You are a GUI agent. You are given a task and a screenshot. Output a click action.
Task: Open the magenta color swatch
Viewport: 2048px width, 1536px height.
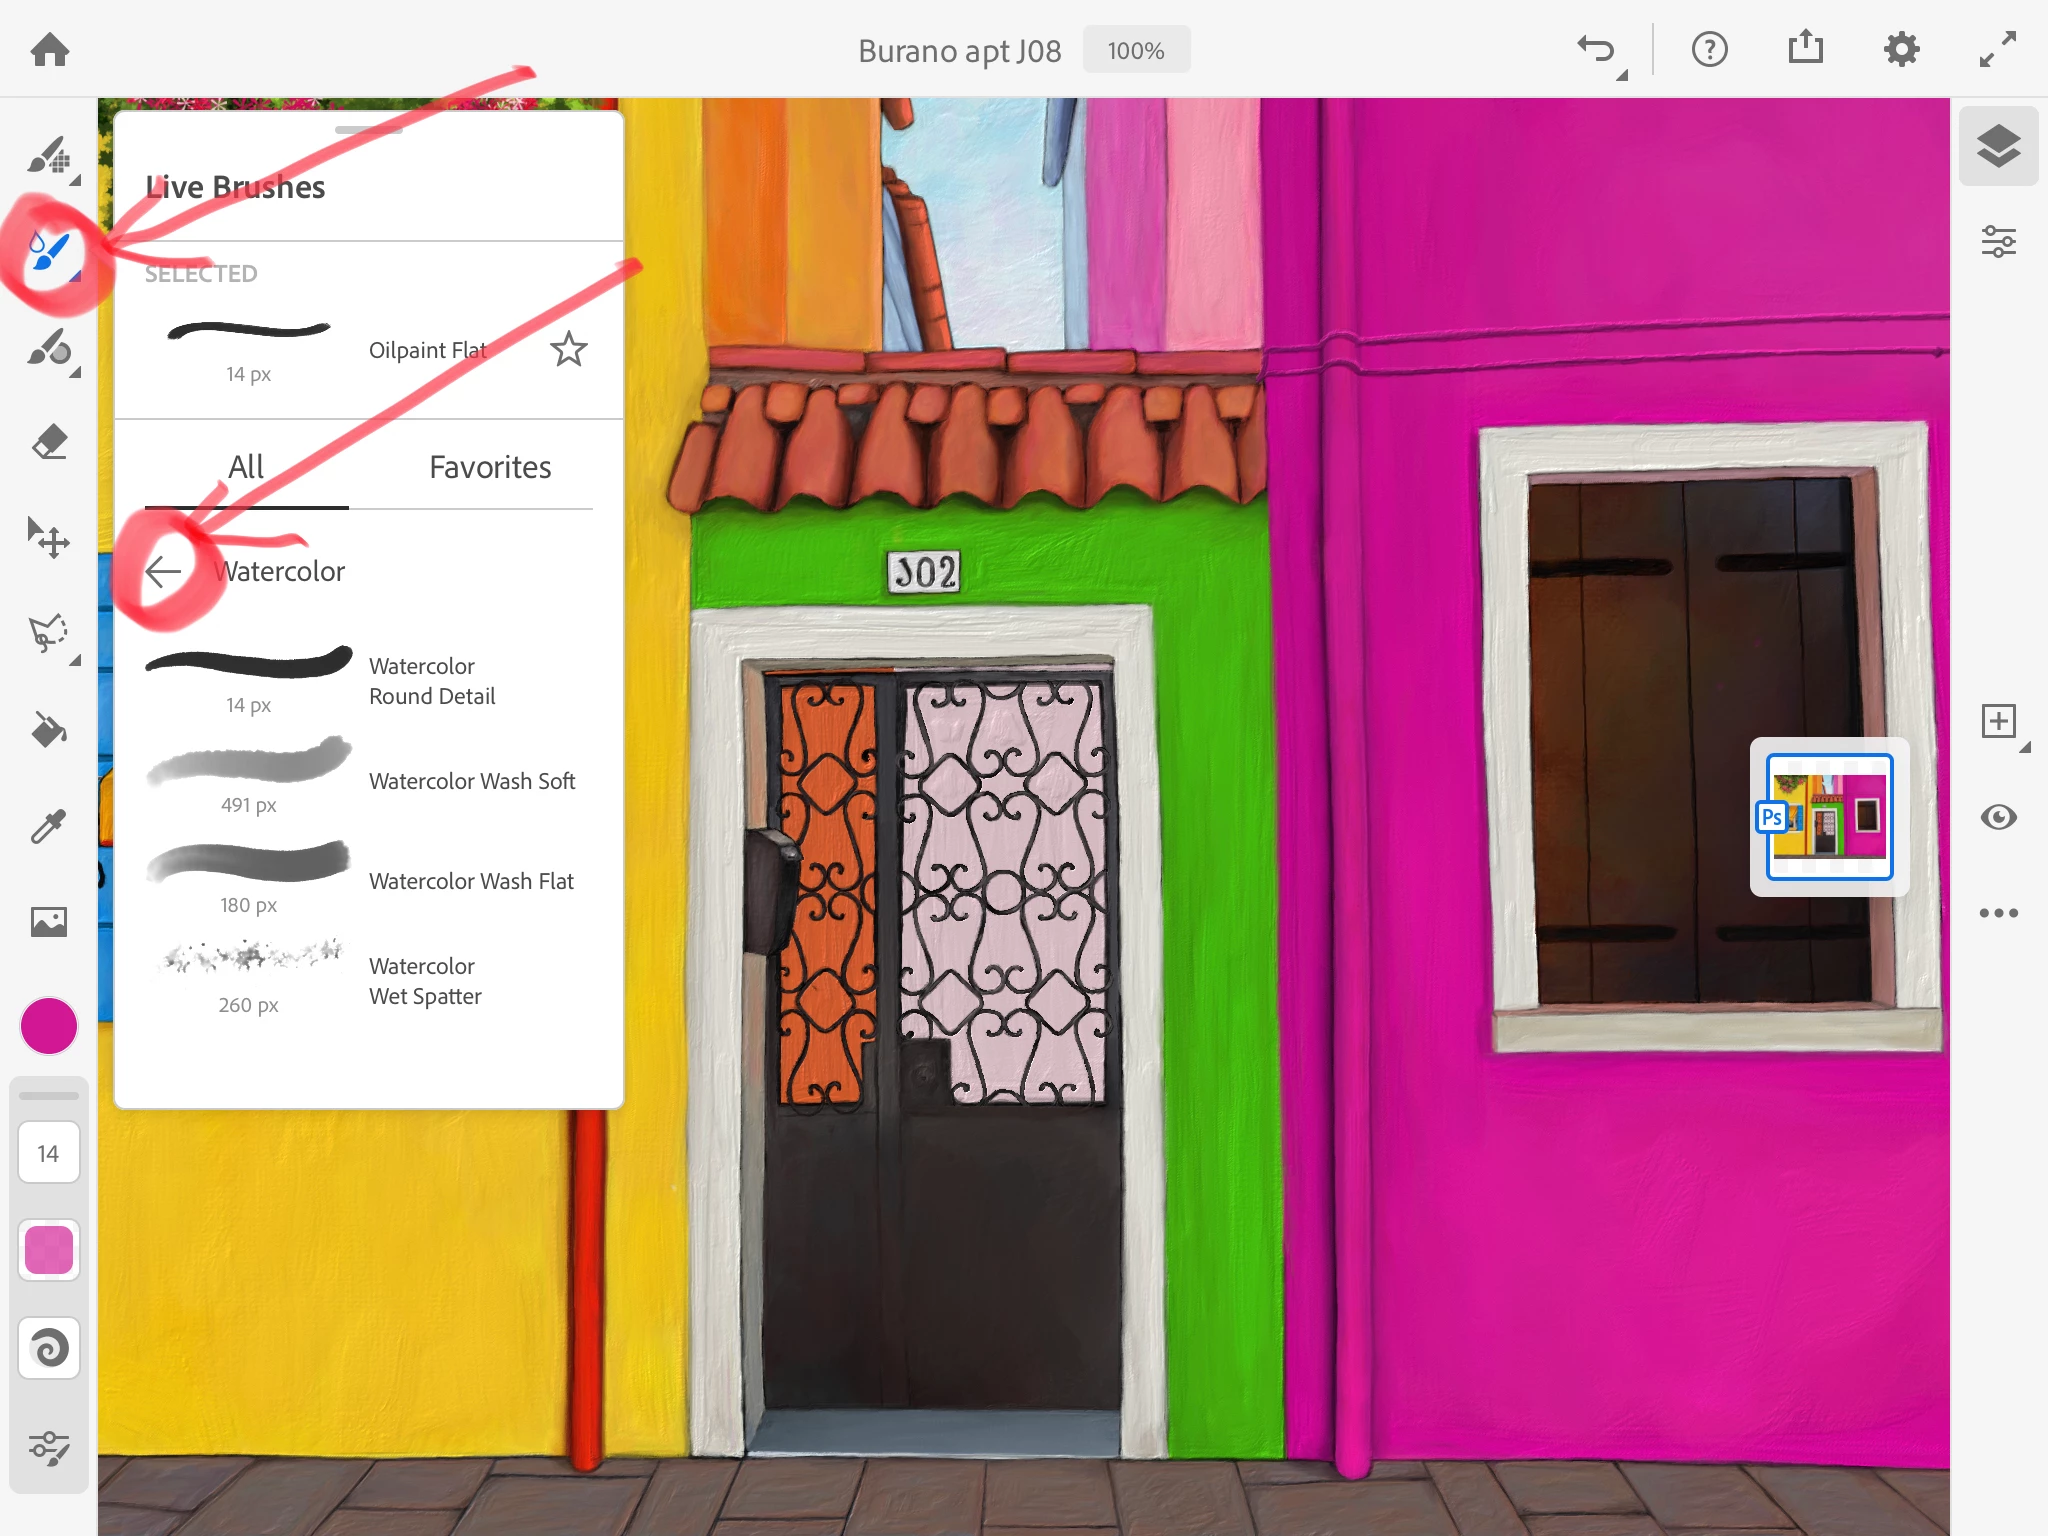(48, 1026)
